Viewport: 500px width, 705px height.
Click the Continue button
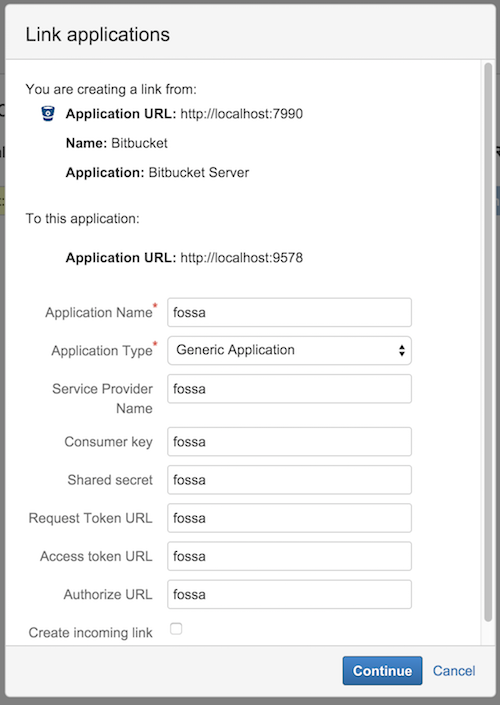(x=382, y=670)
